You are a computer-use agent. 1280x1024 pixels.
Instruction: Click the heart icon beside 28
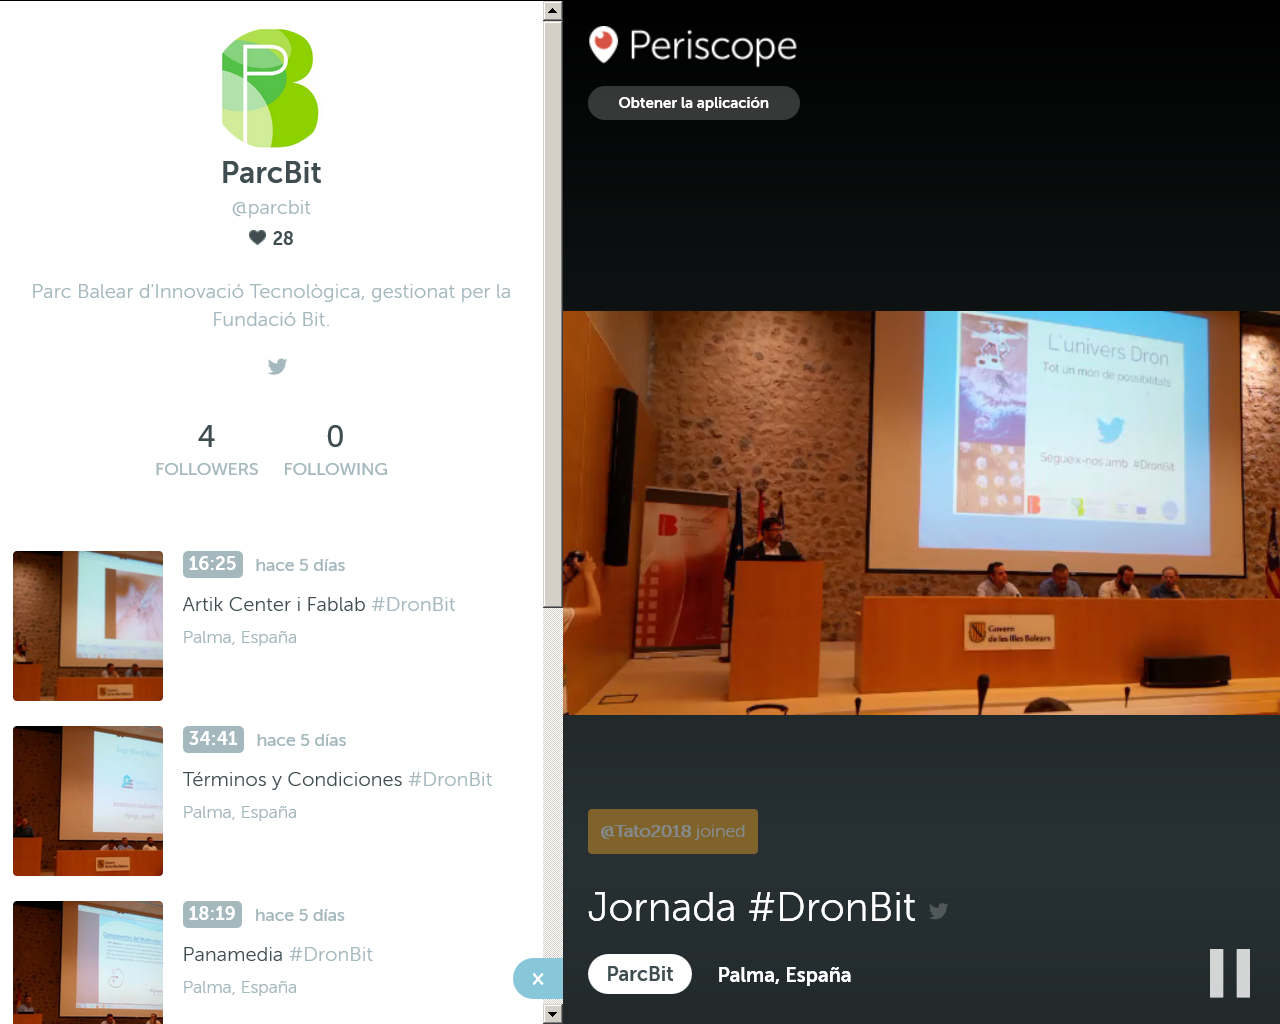(257, 238)
